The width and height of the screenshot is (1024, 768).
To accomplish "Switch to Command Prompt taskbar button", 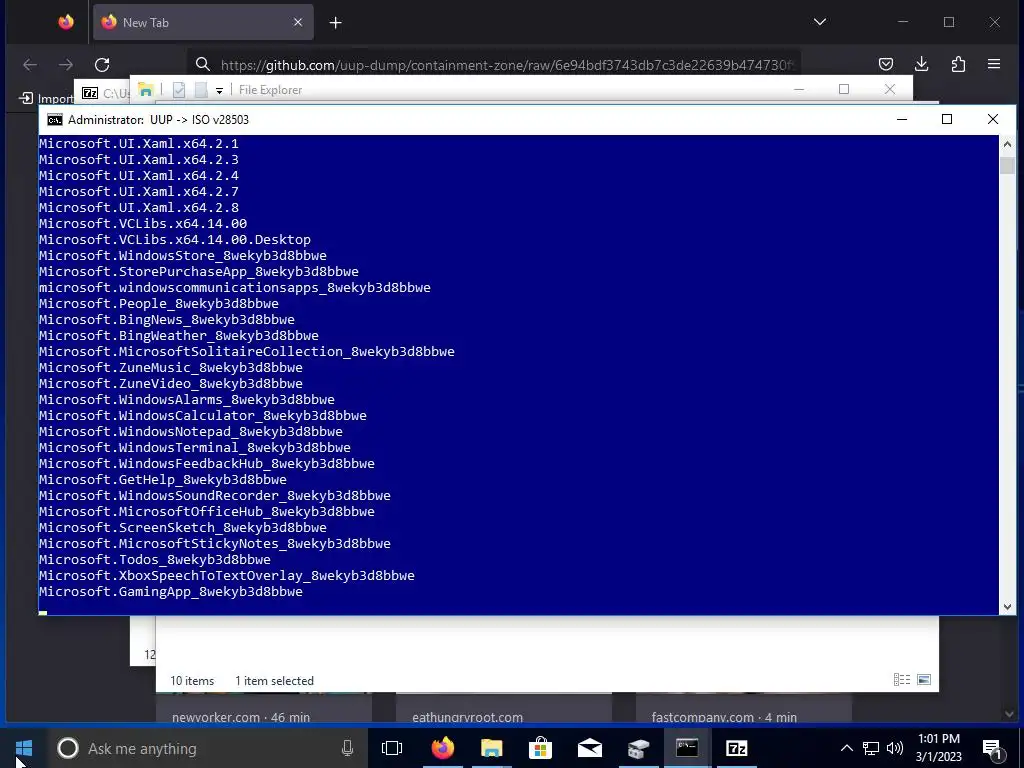I will (687, 748).
